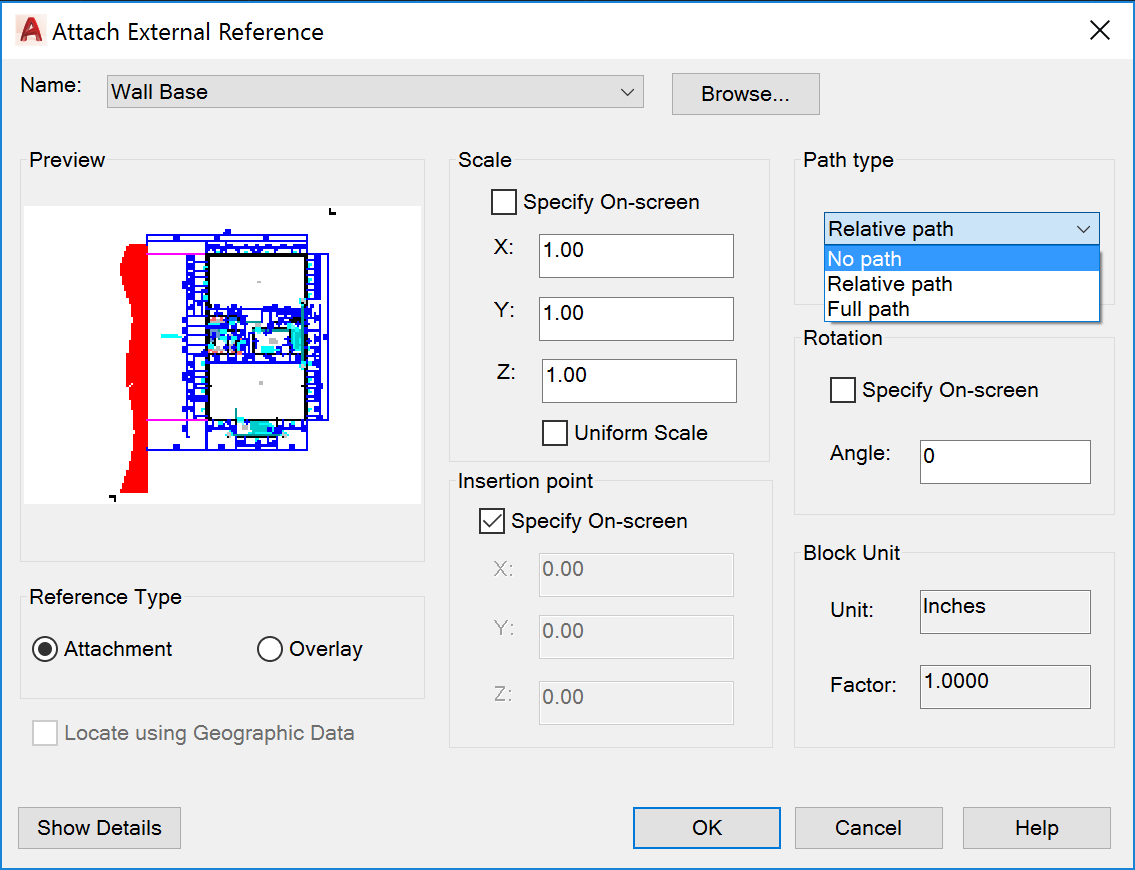Open the Name drop-down list
The width and height of the screenshot is (1135, 870).
[x=628, y=91]
